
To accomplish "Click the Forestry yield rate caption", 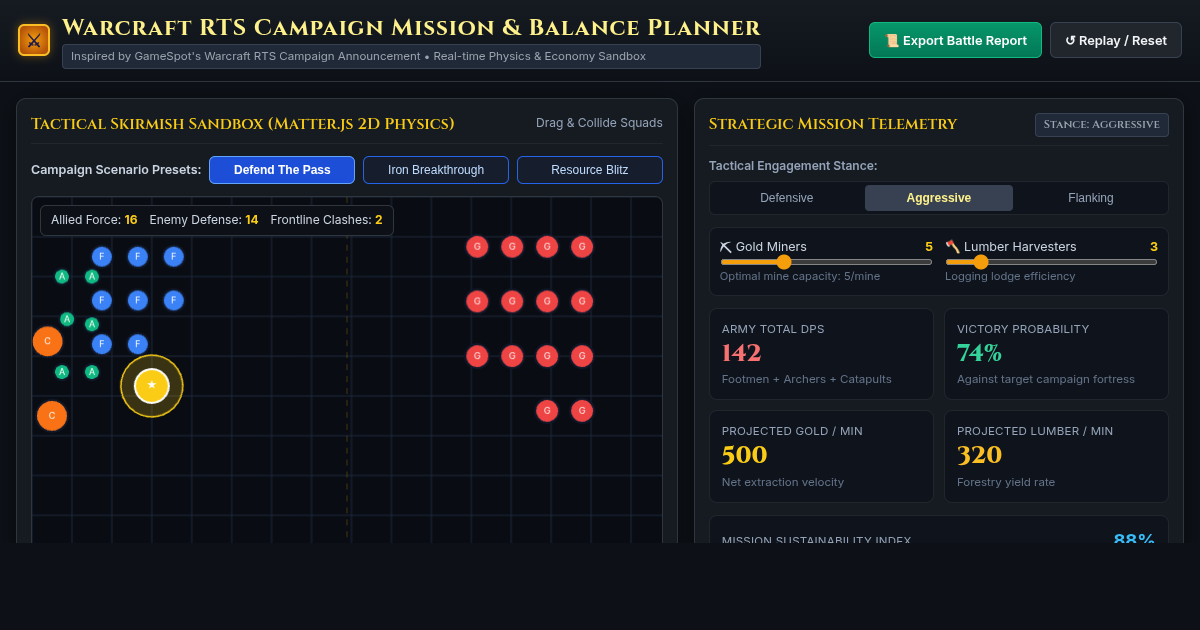I will 1006,482.
